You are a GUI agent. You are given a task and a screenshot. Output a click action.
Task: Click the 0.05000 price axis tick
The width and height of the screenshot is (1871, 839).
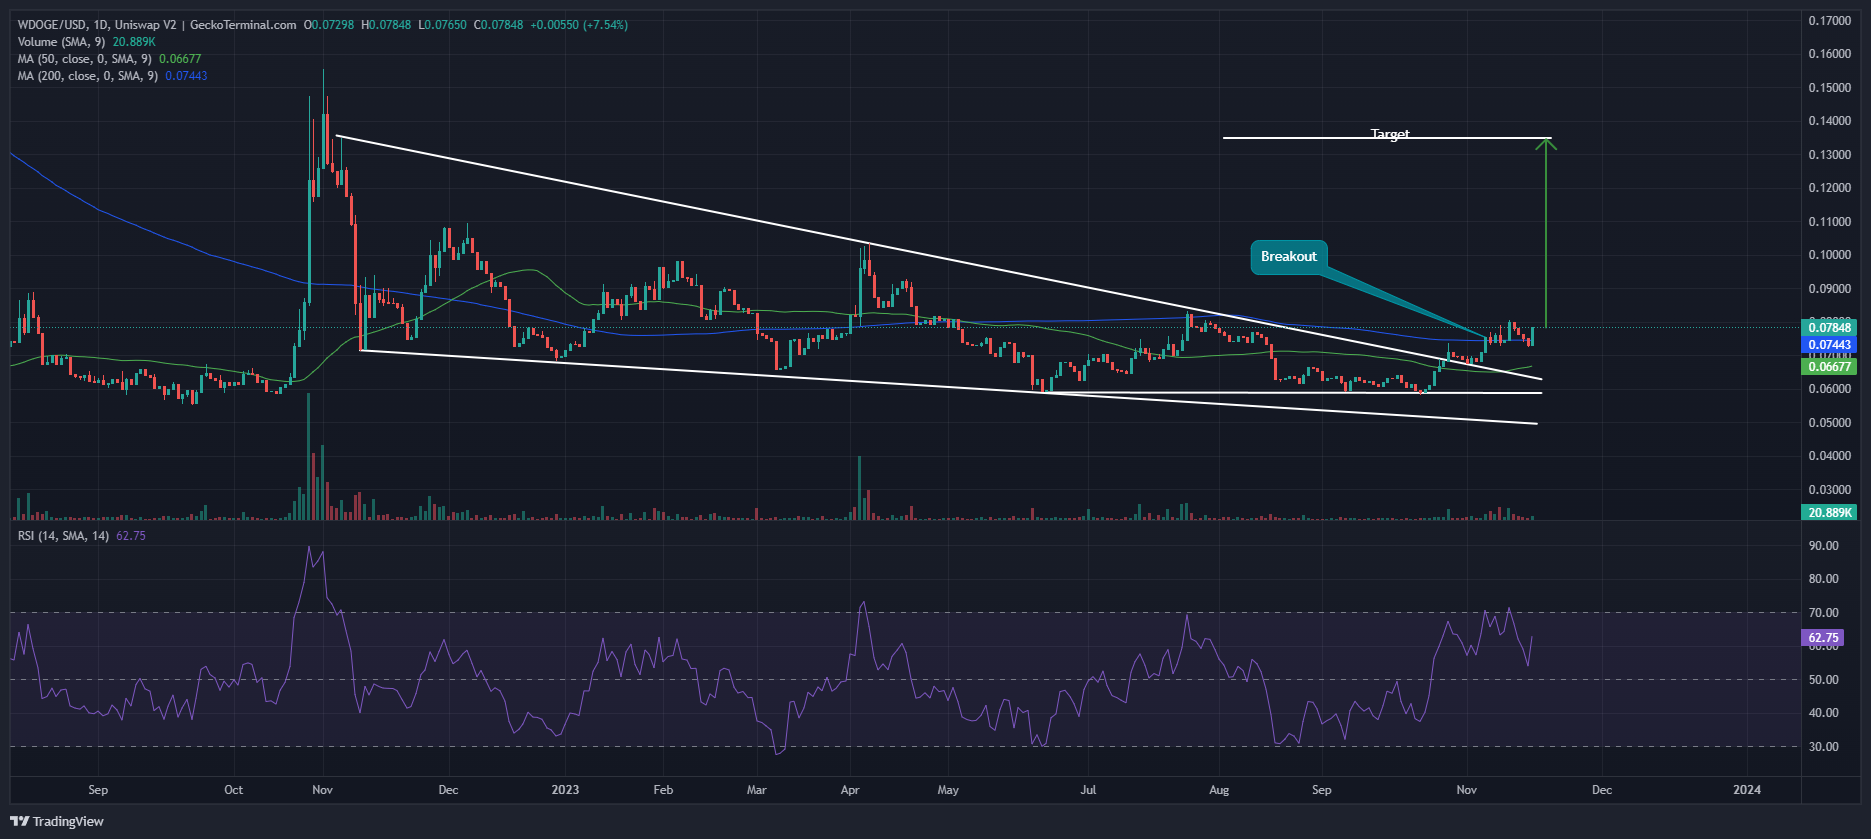click(x=1830, y=423)
